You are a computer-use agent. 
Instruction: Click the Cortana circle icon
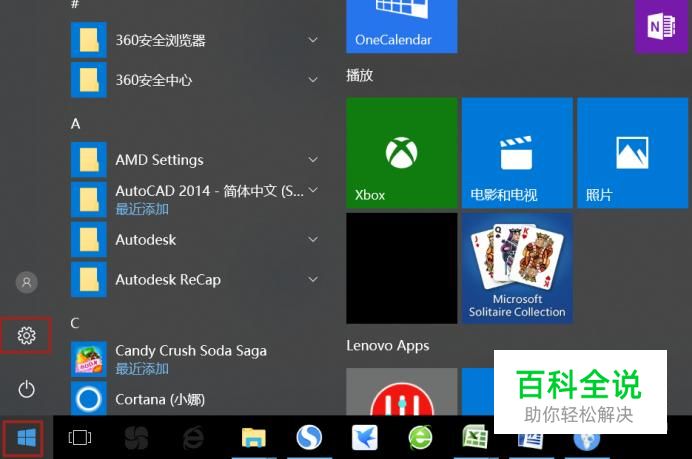click(89, 398)
